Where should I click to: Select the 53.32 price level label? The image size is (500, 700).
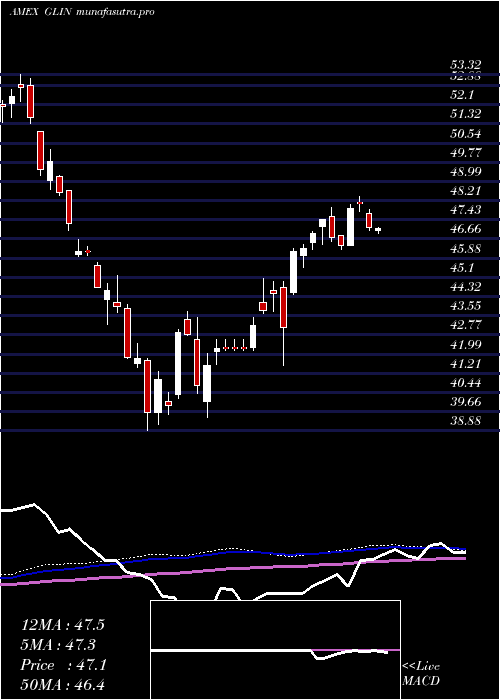[465, 65]
